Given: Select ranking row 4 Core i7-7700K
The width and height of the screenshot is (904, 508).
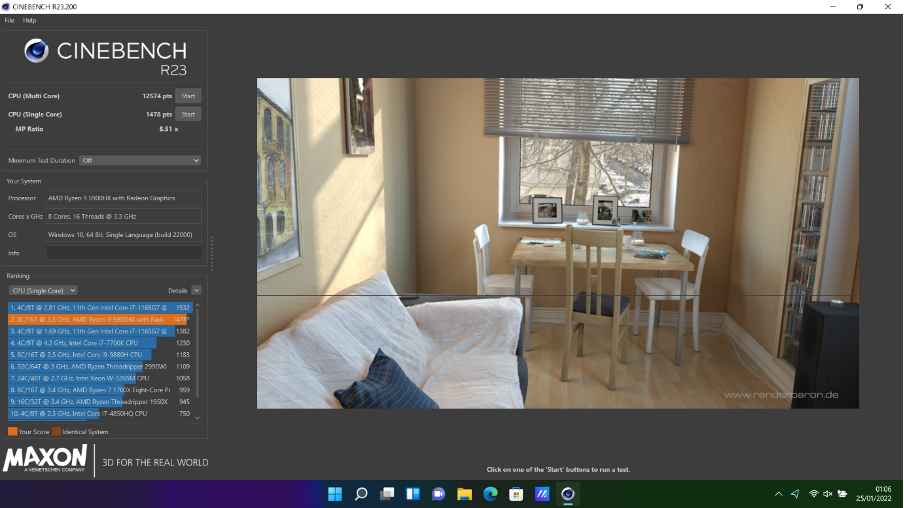Looking at the screenshot, I should [x=100, y=343].
